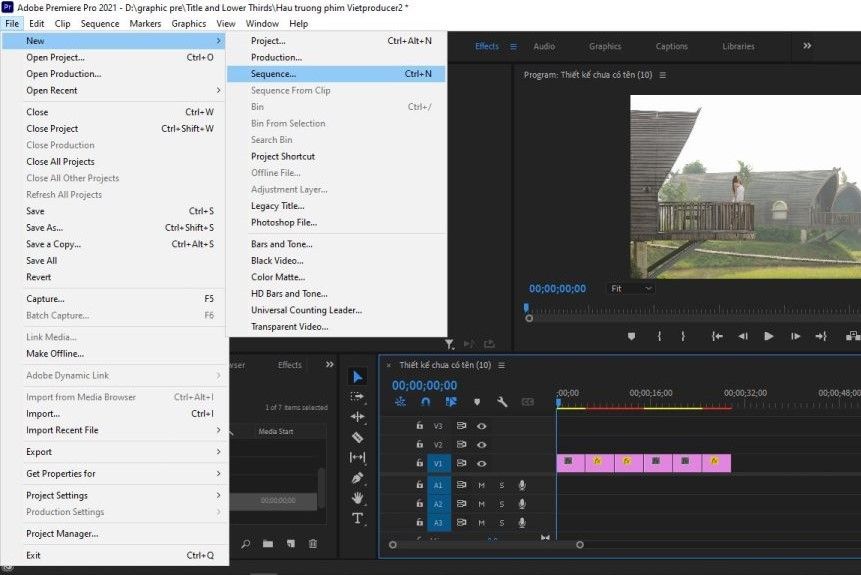Play the video in Program monitor
Screen dimensions: 861x575
(x=768, y=337)
